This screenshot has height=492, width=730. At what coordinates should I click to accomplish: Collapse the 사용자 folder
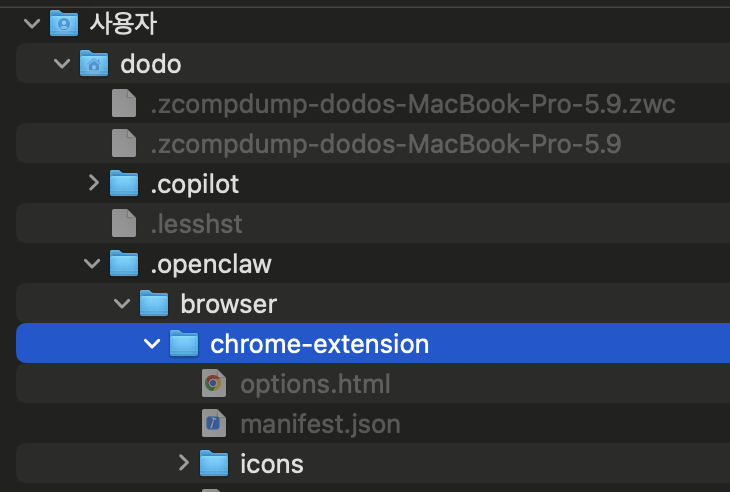[x=32, y=23]
